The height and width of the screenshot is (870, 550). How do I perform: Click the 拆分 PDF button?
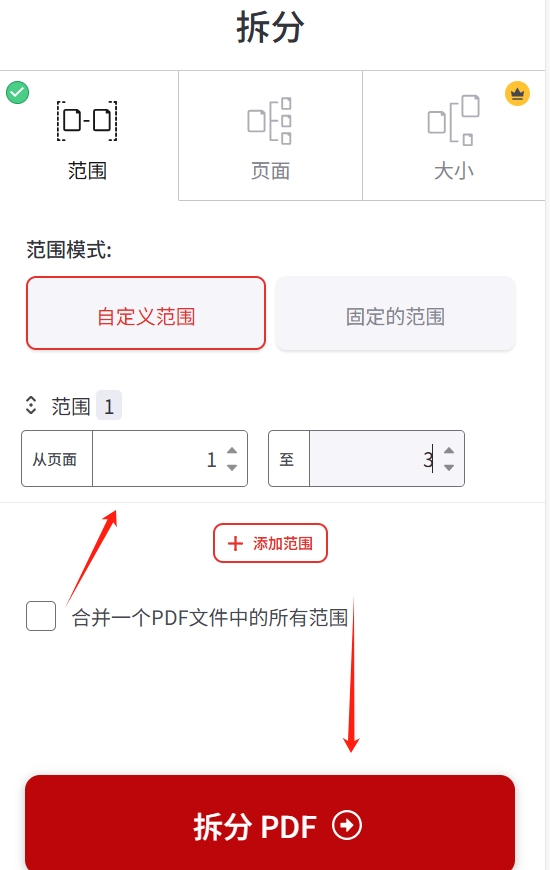tap(270, 823)
